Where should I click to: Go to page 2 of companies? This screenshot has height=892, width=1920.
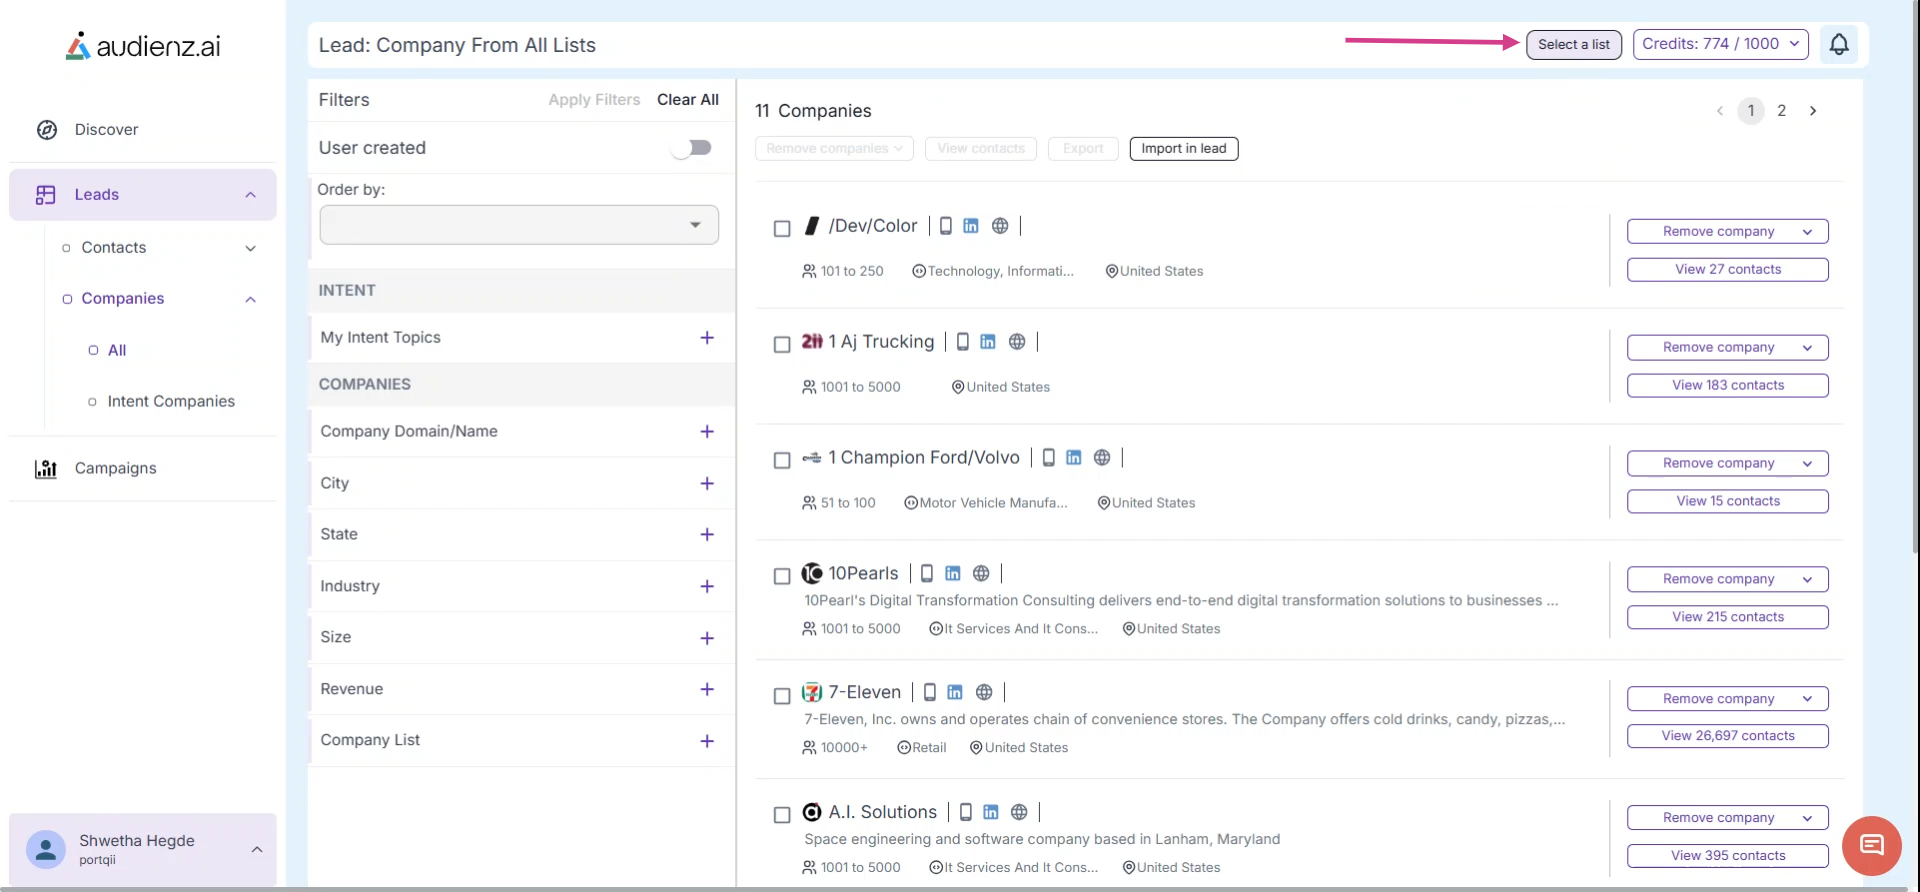coord(1781,111)
